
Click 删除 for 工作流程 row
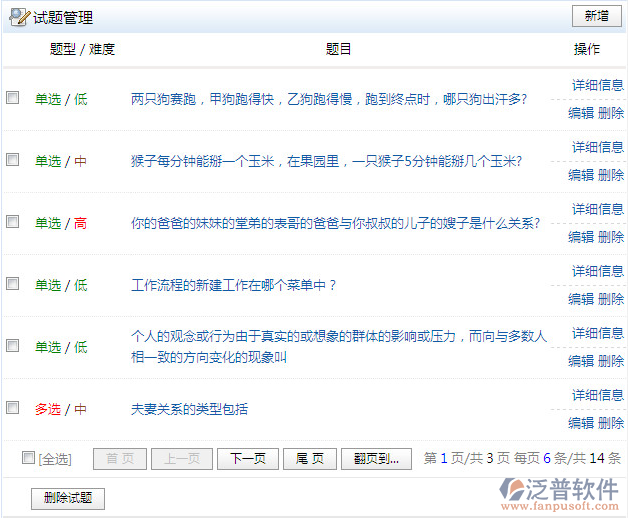(611, 299)
